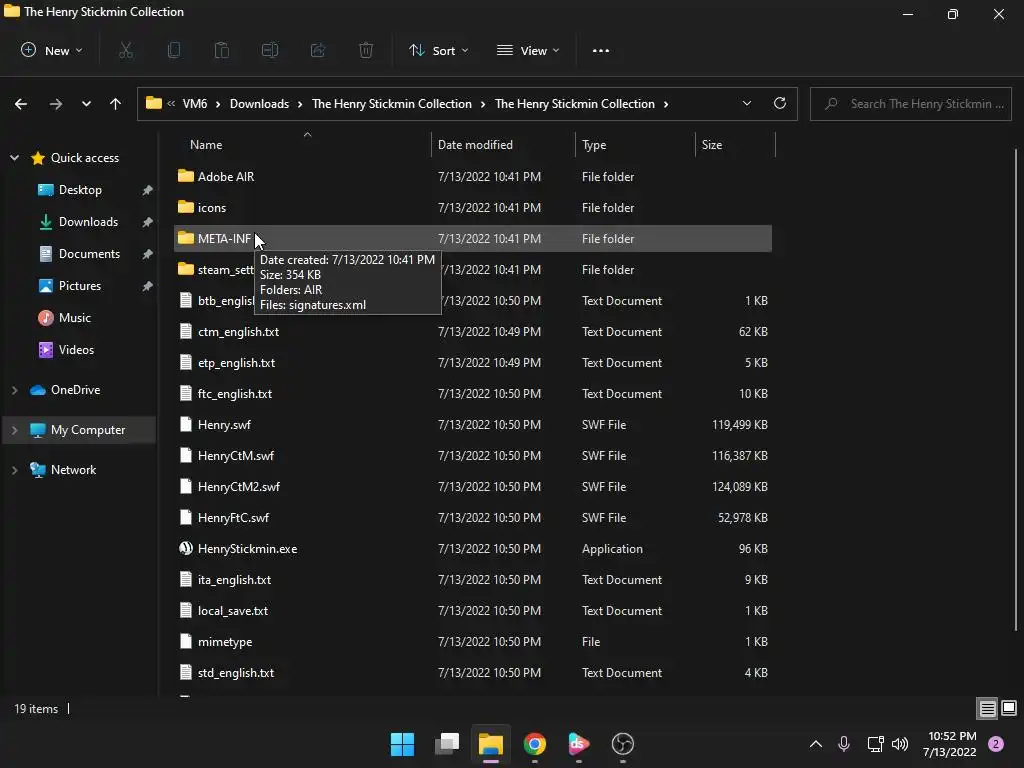Image resolution: width=1024 pixels, height=768 pixels.
Task: Click the microphone tray icon
Action: click(844, 744)
